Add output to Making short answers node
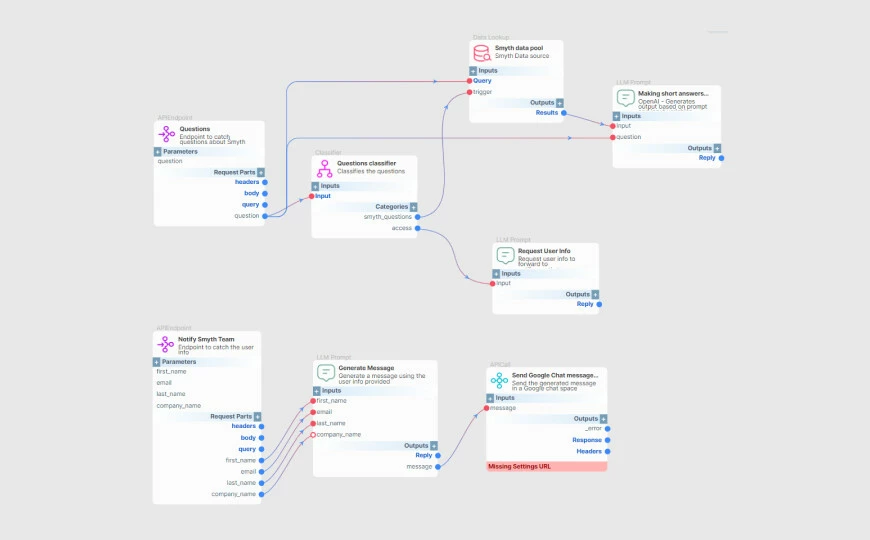Image resolution: width=870 pixels, height=540 pixels. (717, 149)
